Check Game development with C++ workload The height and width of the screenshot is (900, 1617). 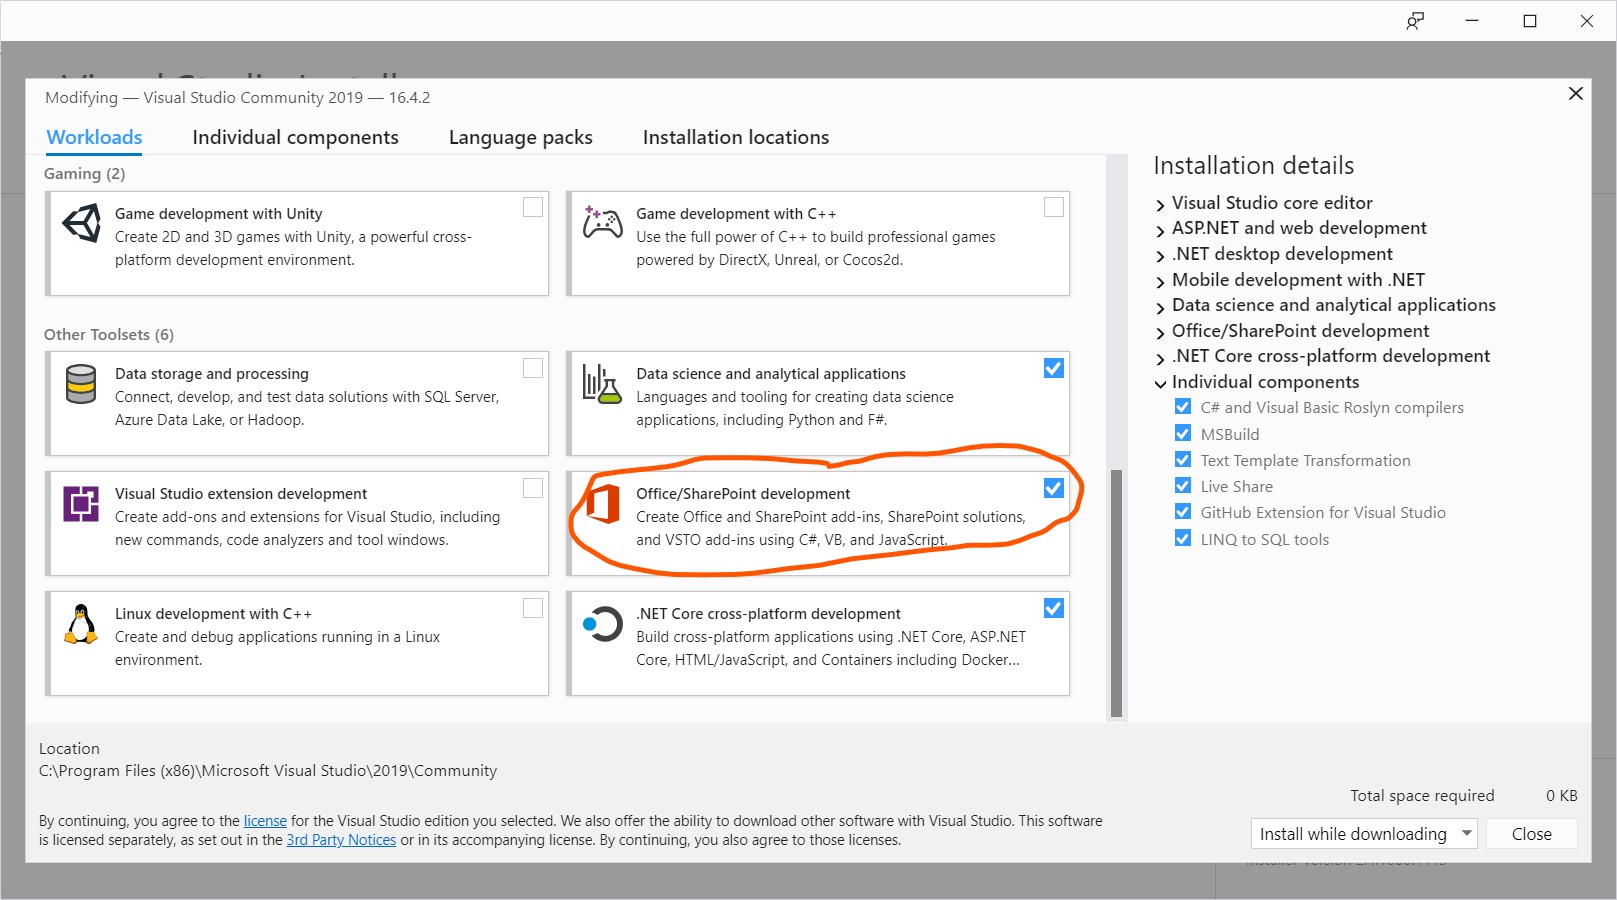pyautogui.click(x=1054, y=207)
